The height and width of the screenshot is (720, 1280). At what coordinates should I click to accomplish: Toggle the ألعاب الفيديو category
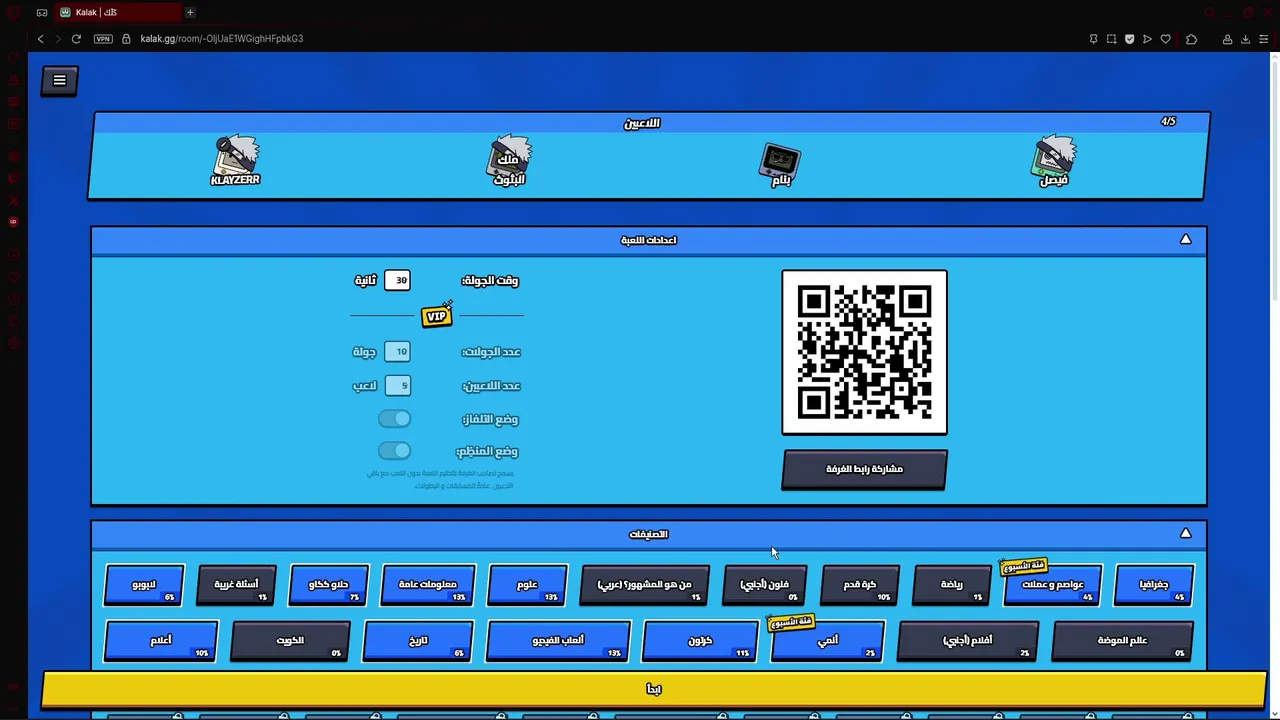[x=558, y=641]
